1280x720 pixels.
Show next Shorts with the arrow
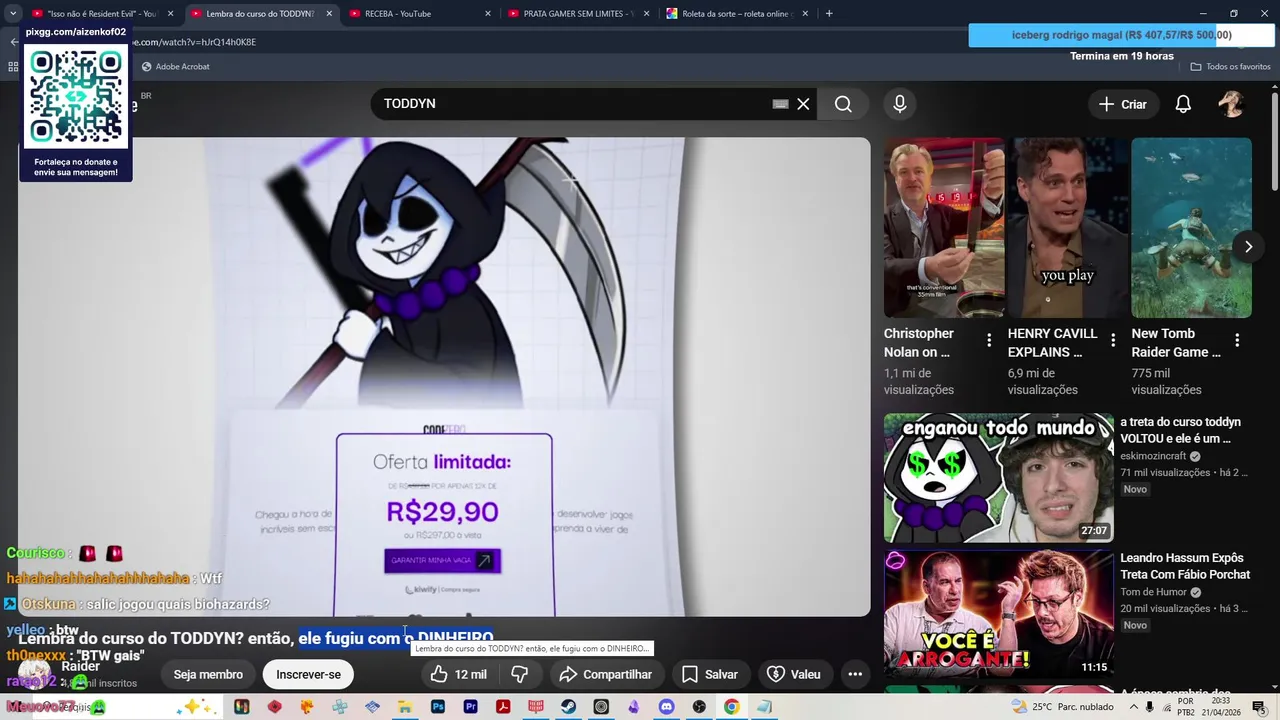click(x=1248, y=247)
